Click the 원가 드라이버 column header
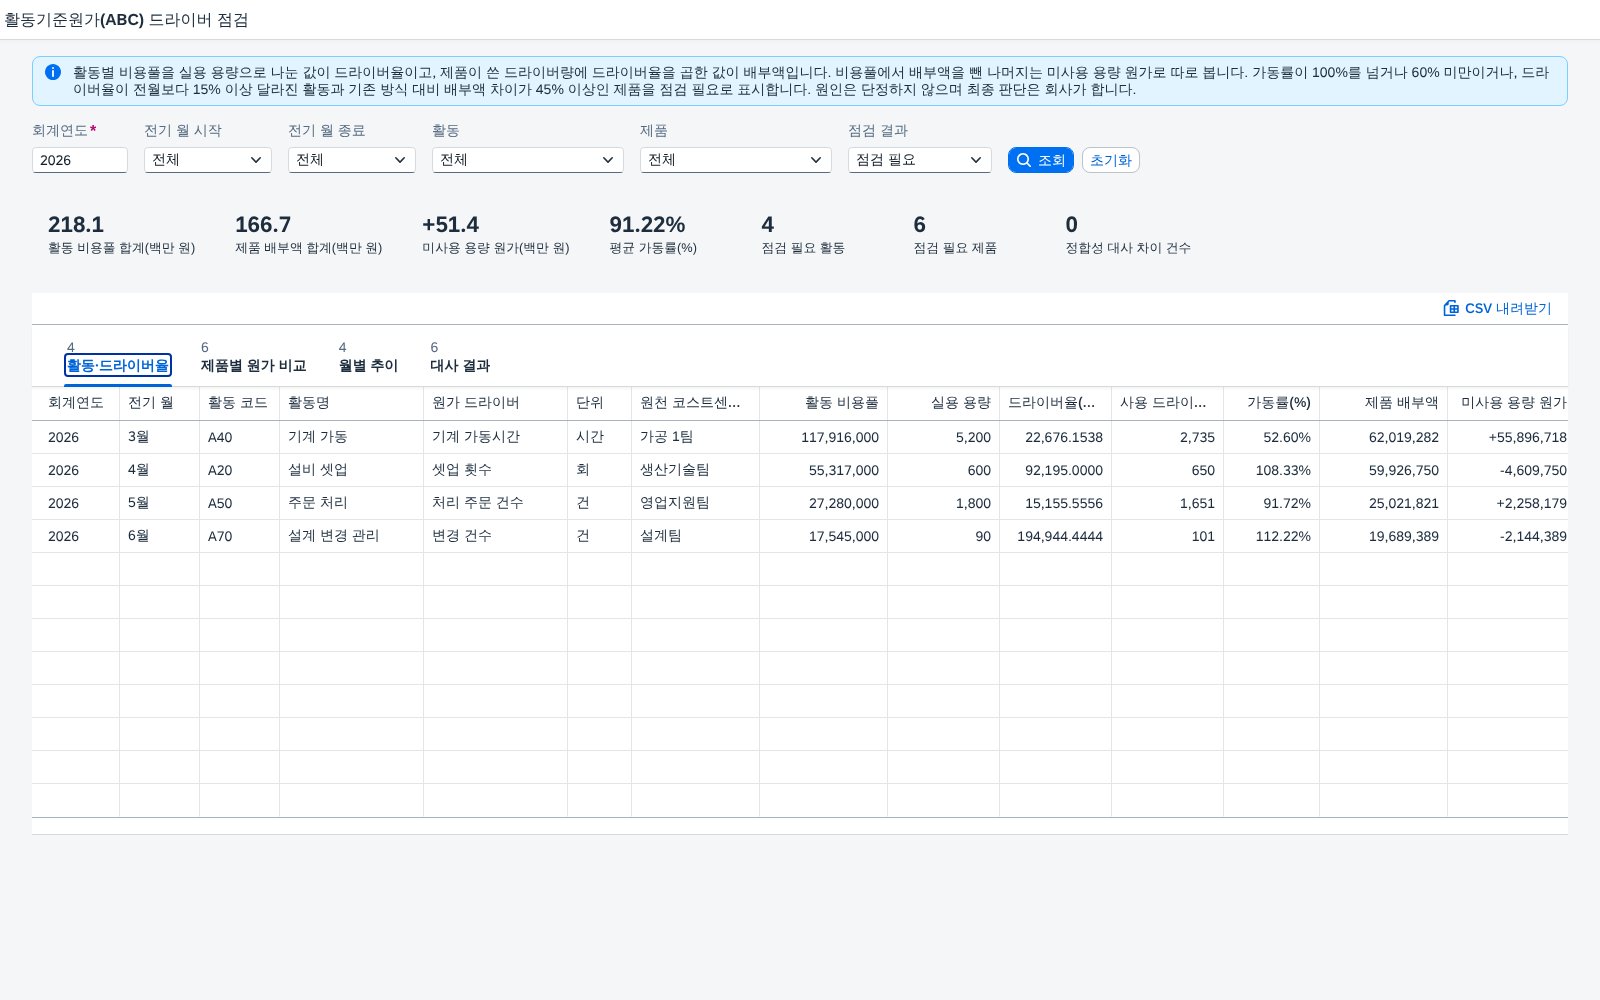This screenshot has height=1000, width=1600. click(495, 403)
